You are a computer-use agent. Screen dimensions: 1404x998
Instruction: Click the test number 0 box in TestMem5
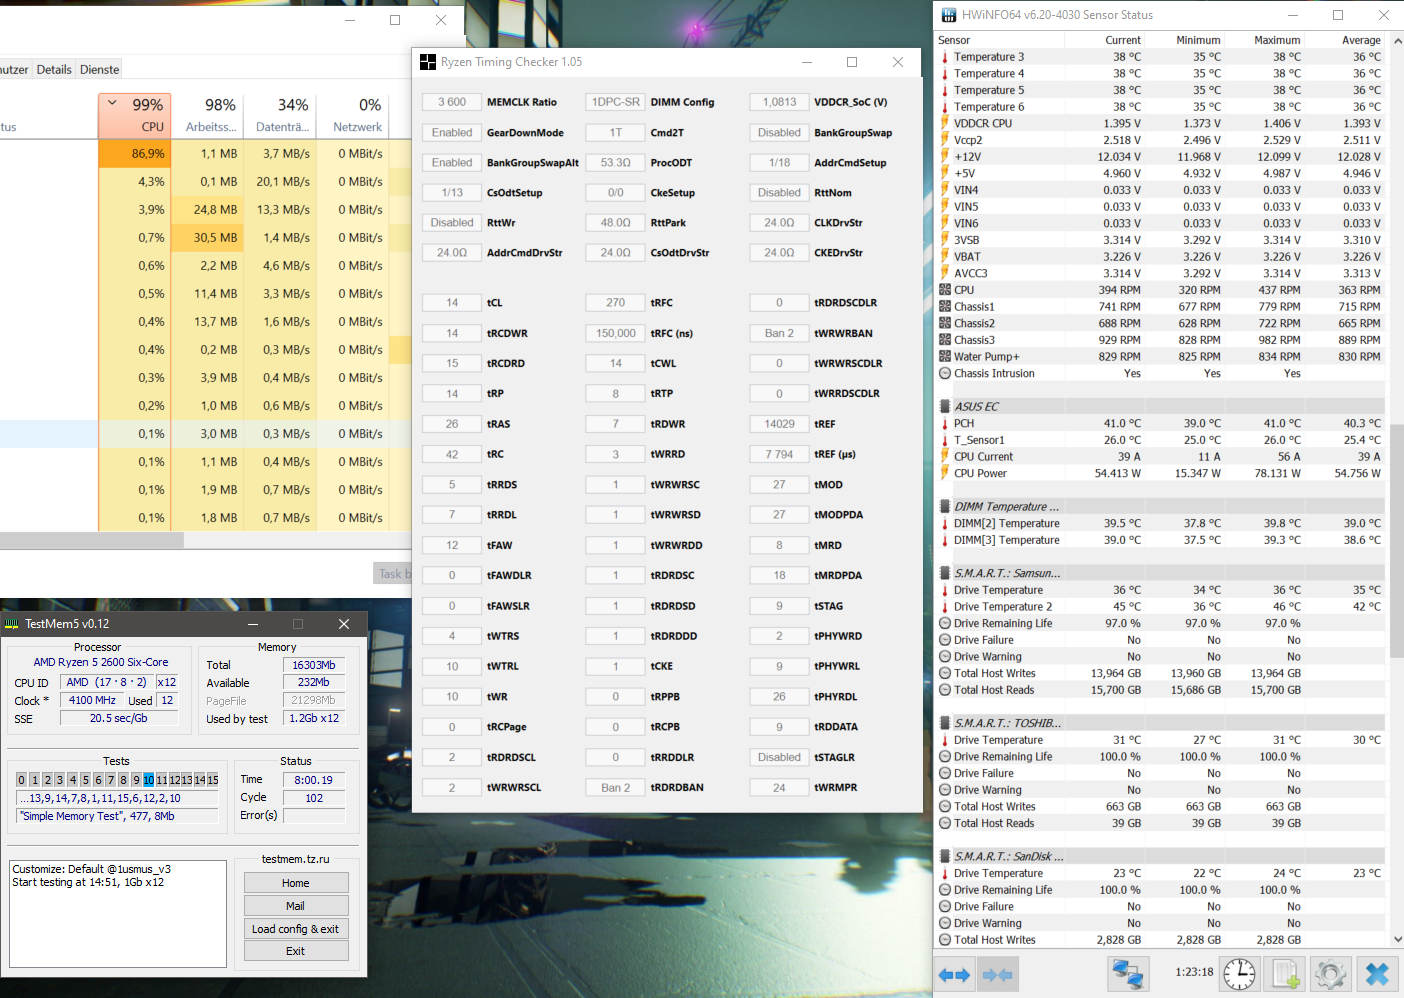click(x=21, y=780)
